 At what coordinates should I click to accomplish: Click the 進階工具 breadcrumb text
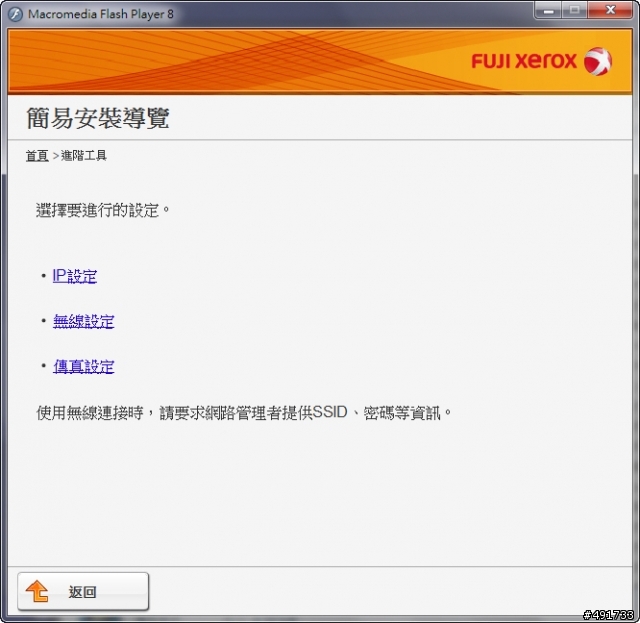(84, 156)
